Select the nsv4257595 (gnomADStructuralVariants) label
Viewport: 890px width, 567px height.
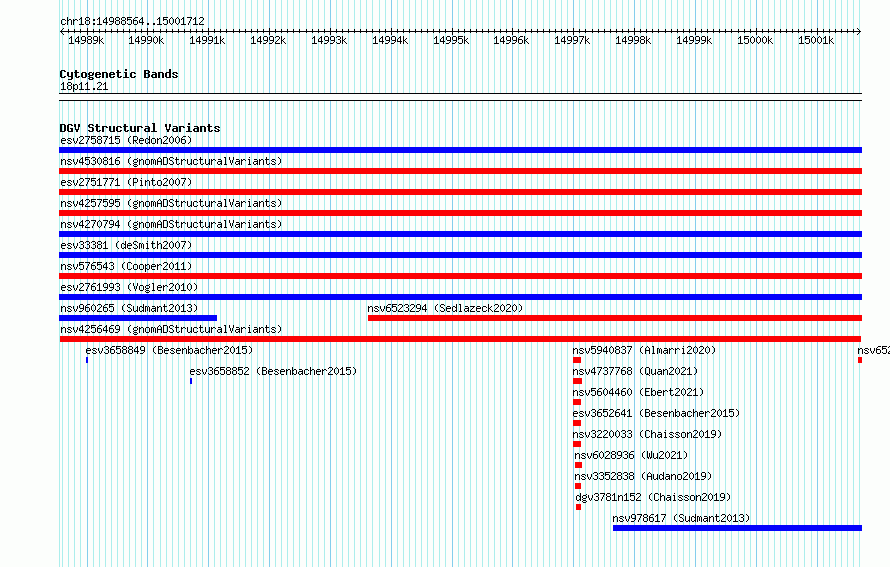(171, 203)
